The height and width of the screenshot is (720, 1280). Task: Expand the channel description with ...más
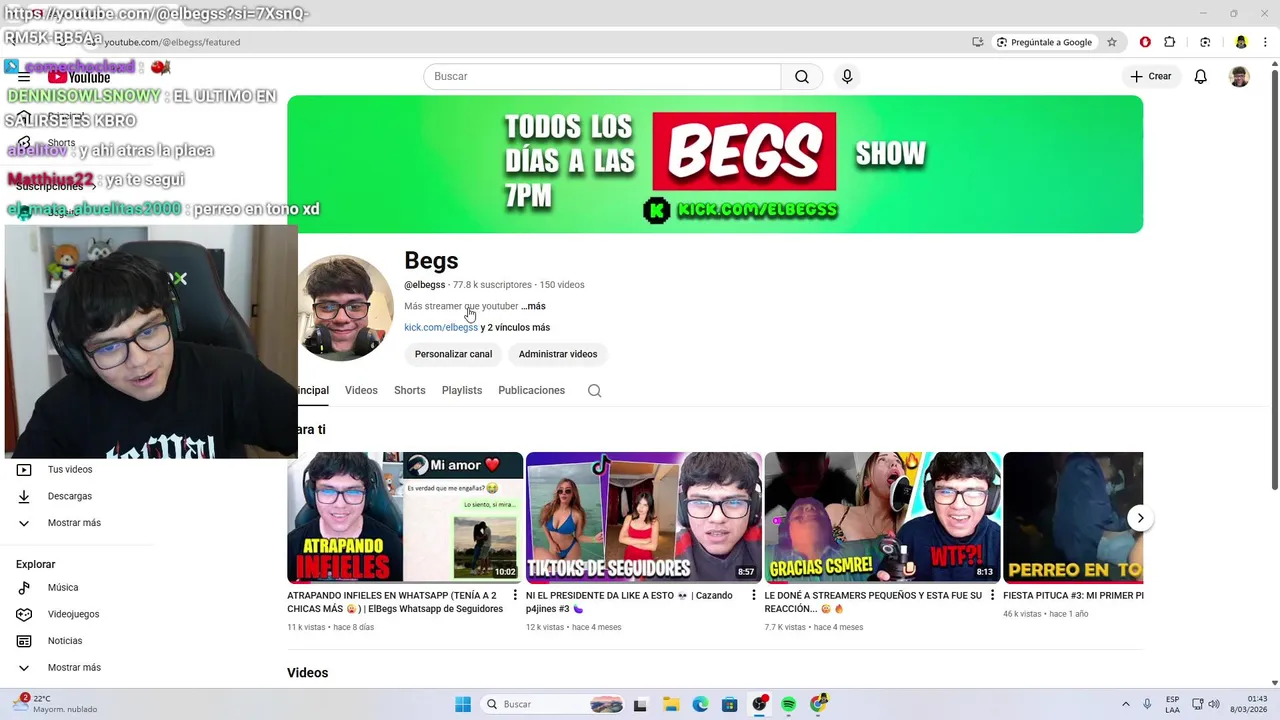(533, 306)
